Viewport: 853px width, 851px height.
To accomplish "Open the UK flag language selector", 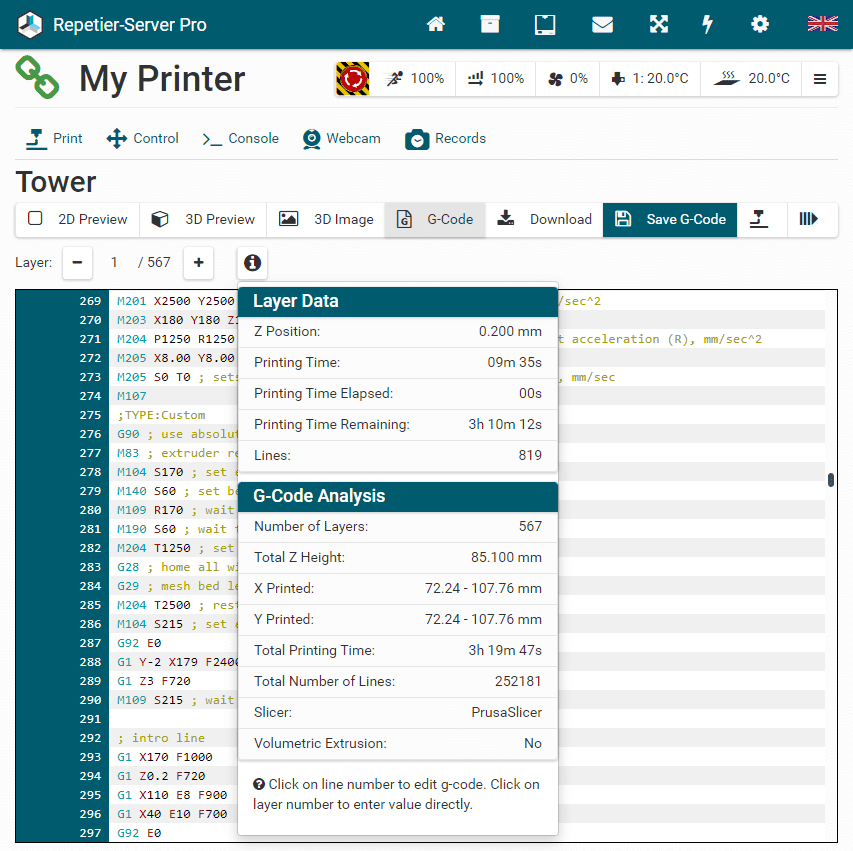I will coord(822,25).
